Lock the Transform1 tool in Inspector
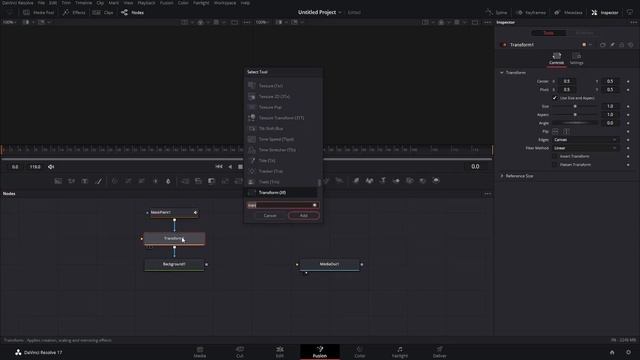Image resolution: width=640 pixels, height=360 pixels. pyautogui.click(x=622, y=44)
